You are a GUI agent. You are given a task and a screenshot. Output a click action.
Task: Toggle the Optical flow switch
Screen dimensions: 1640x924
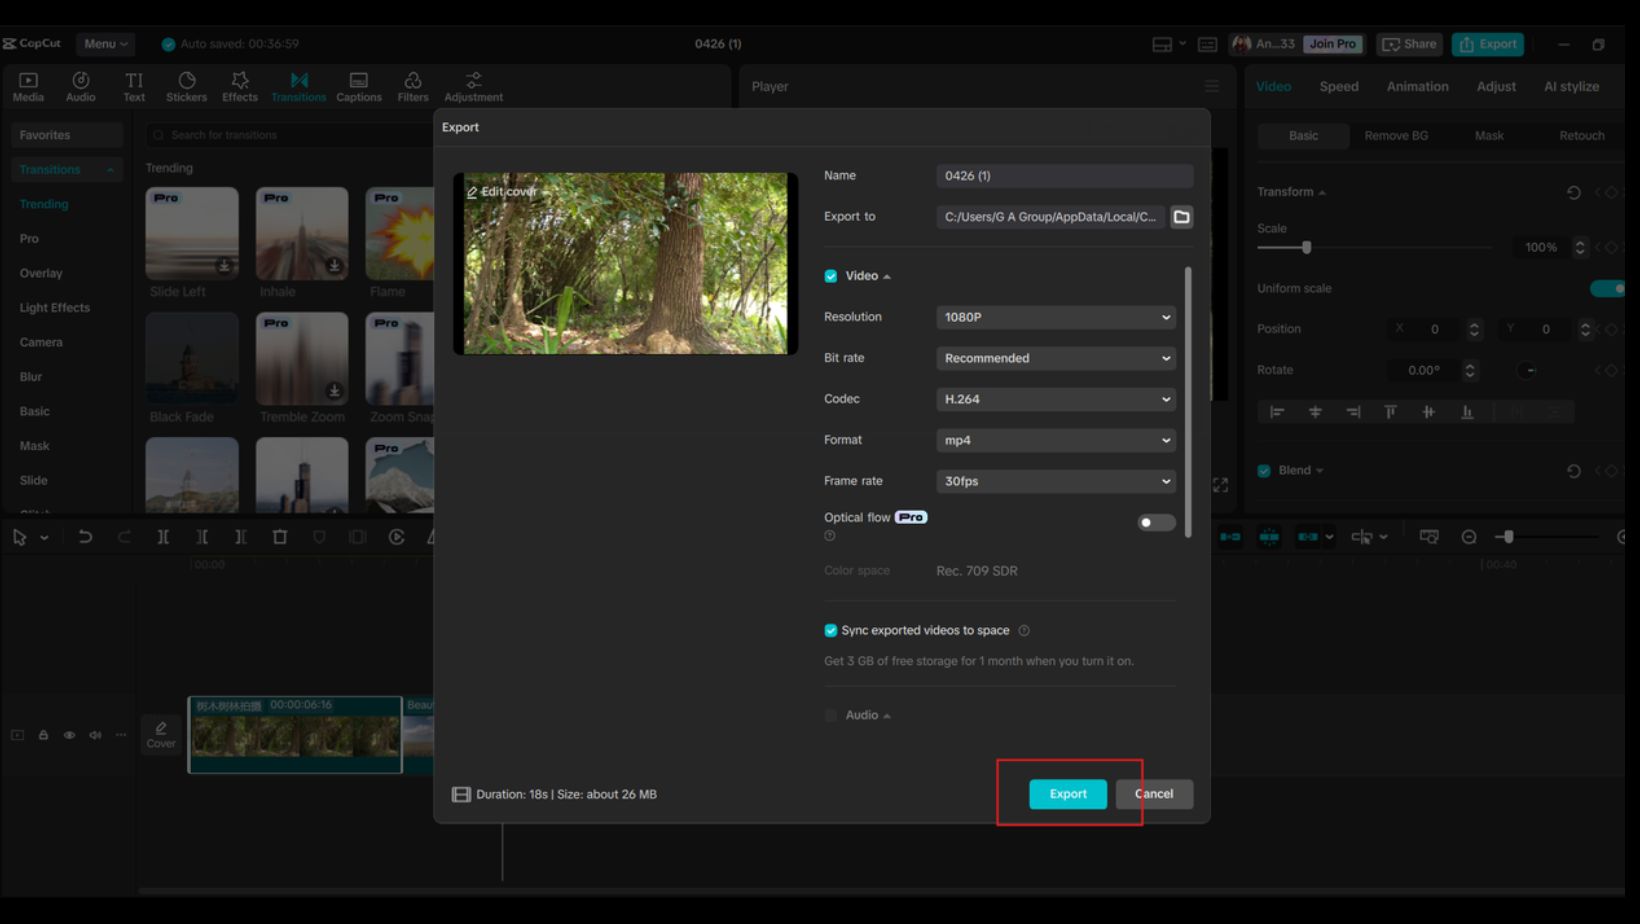[x=1156, y=523]
